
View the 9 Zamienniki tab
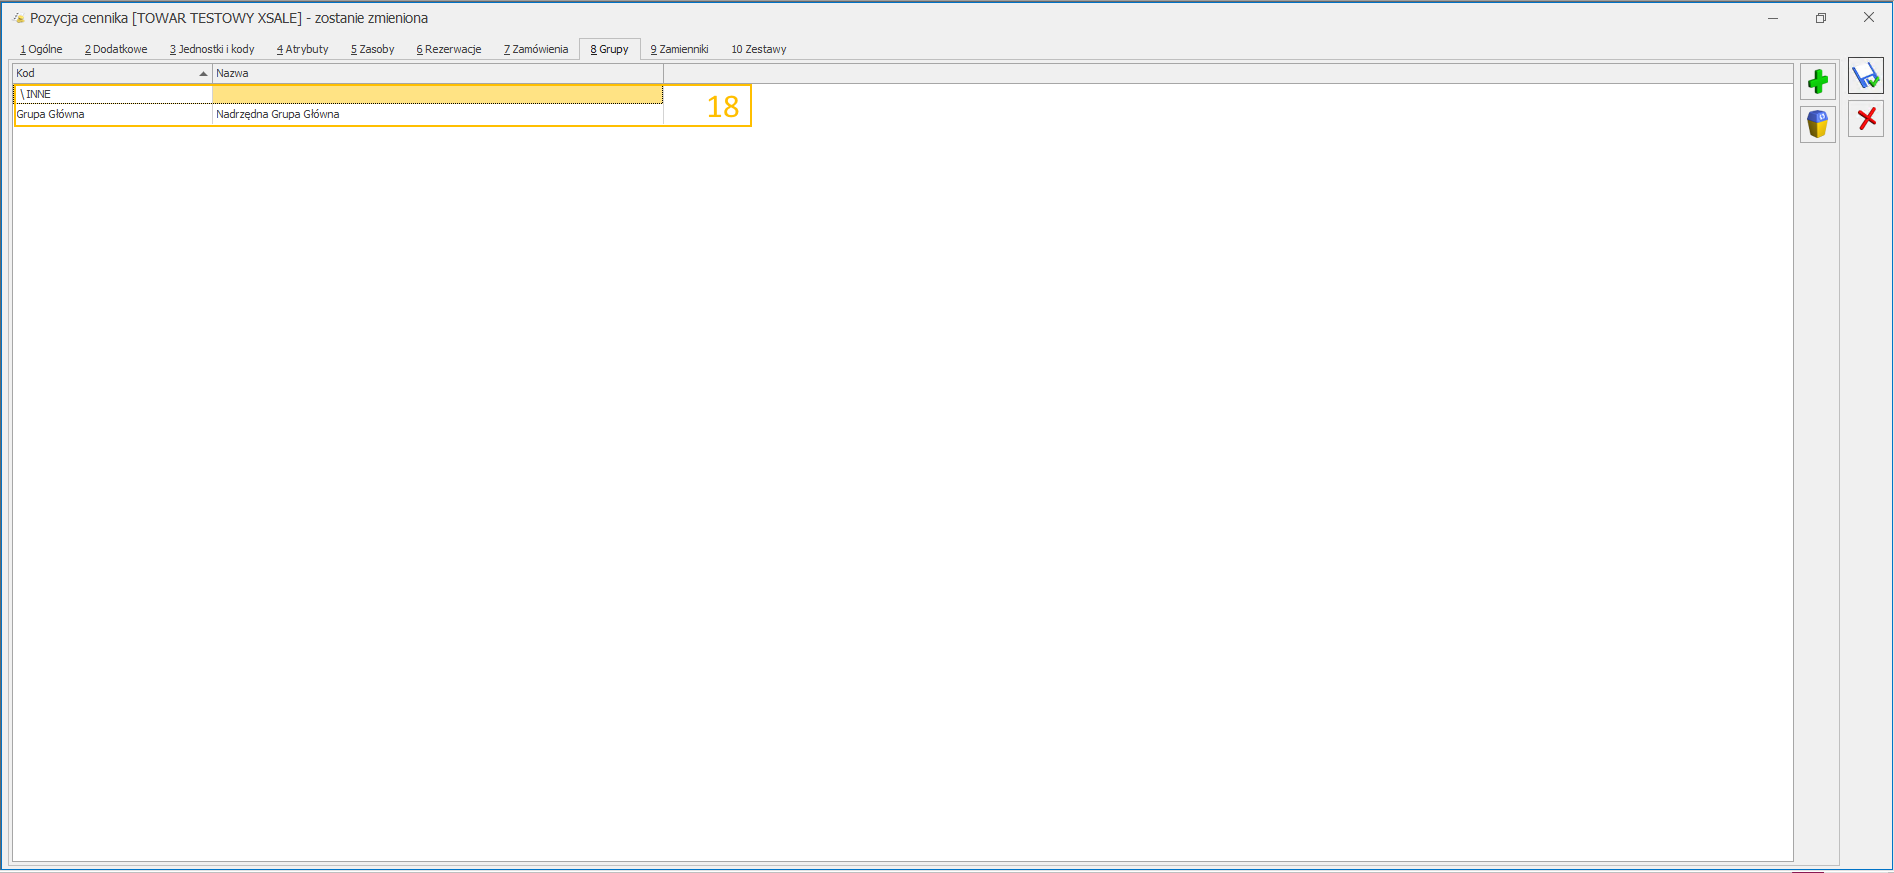pyautogui.click(x=679, y=49)
